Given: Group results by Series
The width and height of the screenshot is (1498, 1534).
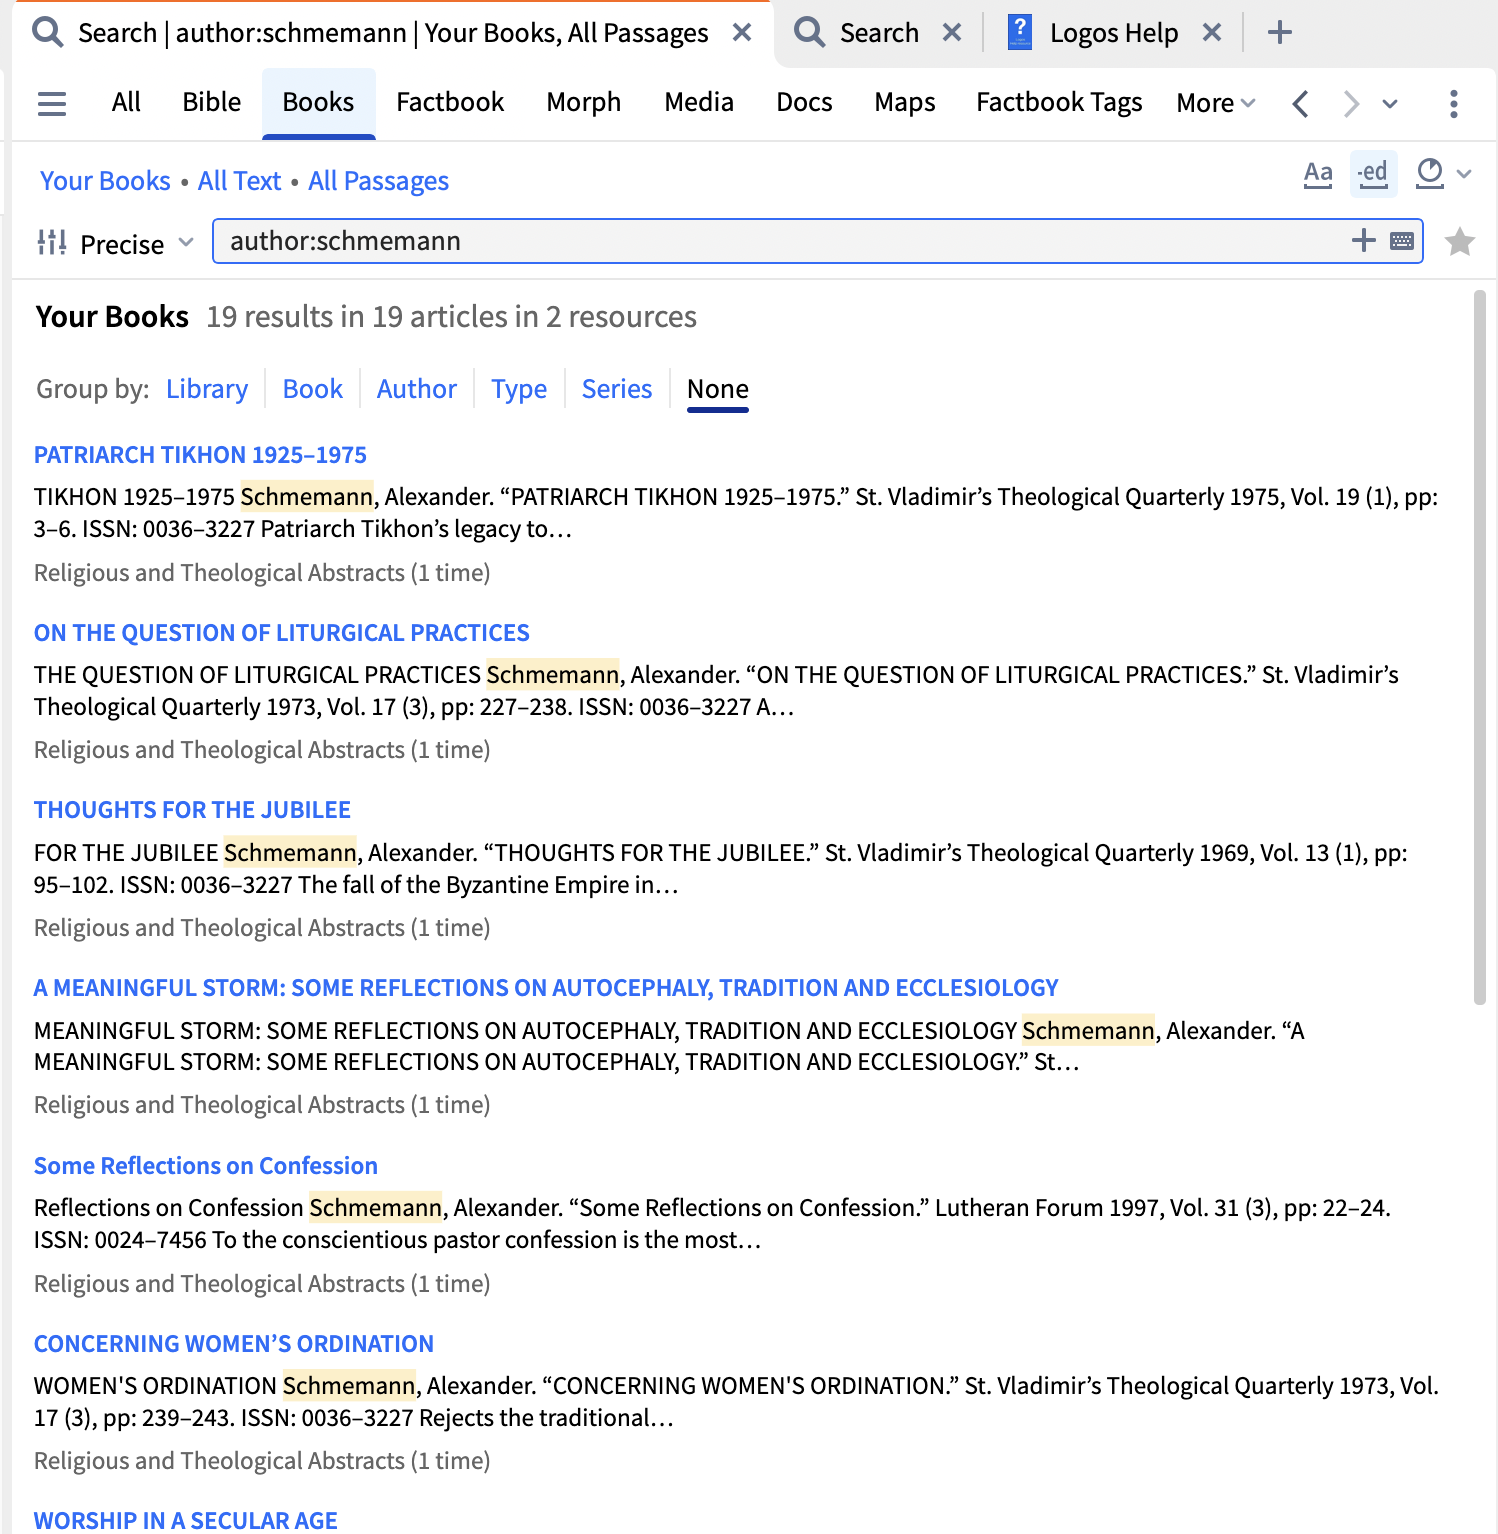Looking at the screenshot, I should (x=617, y=389).
